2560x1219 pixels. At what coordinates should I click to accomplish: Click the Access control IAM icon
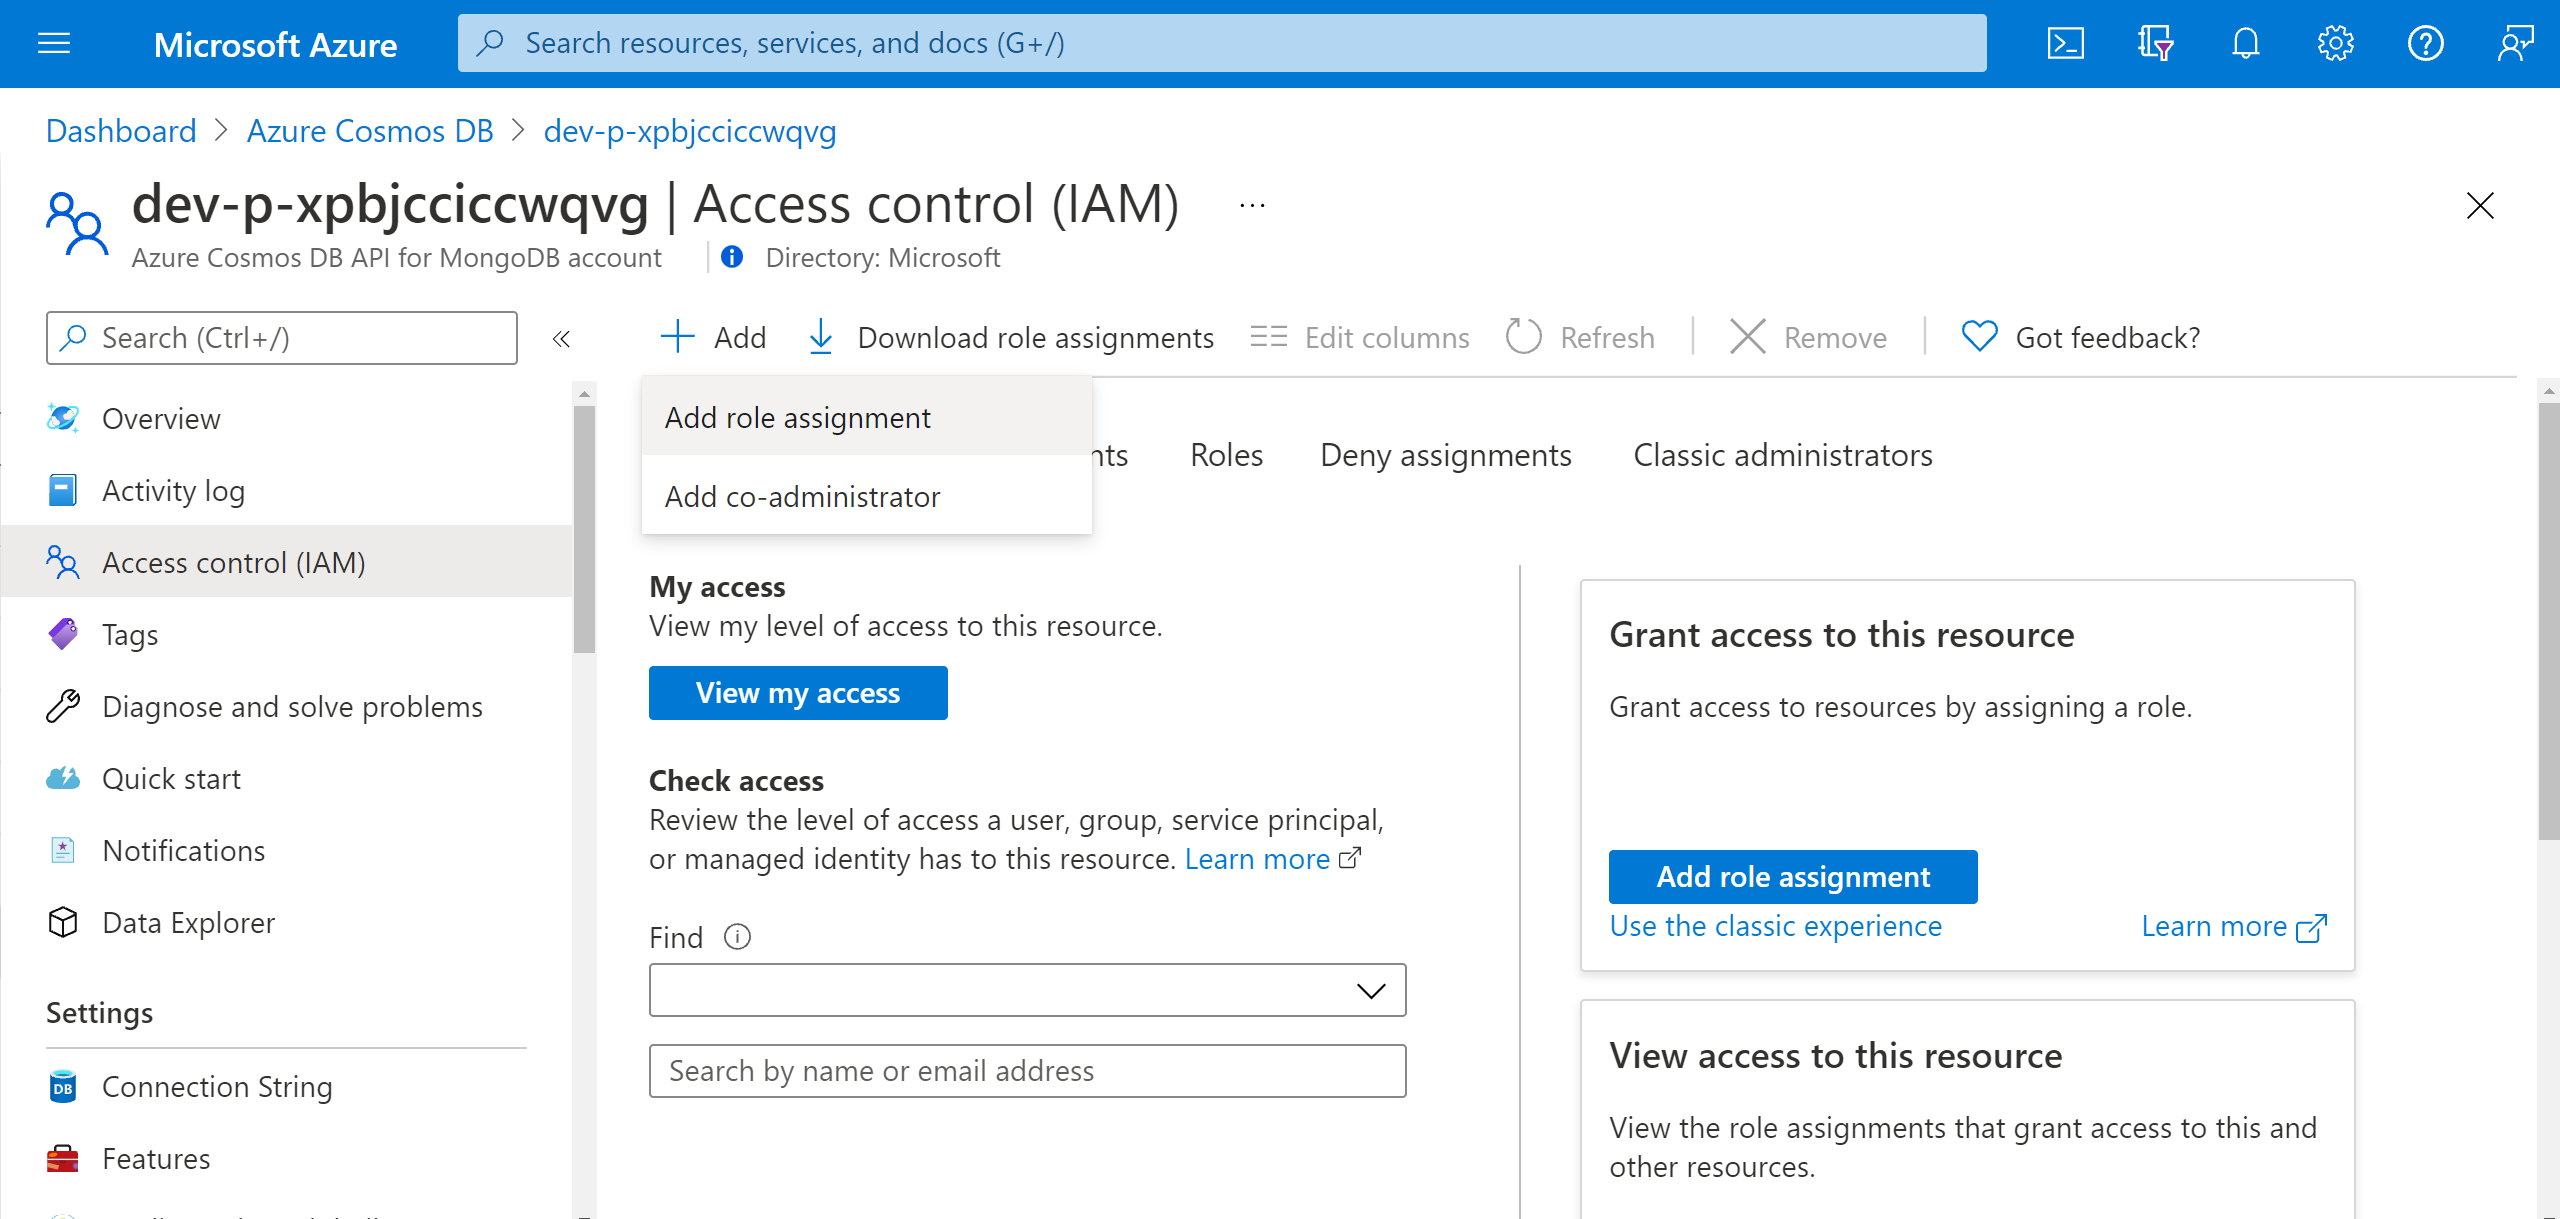click(x=62, y=561)
